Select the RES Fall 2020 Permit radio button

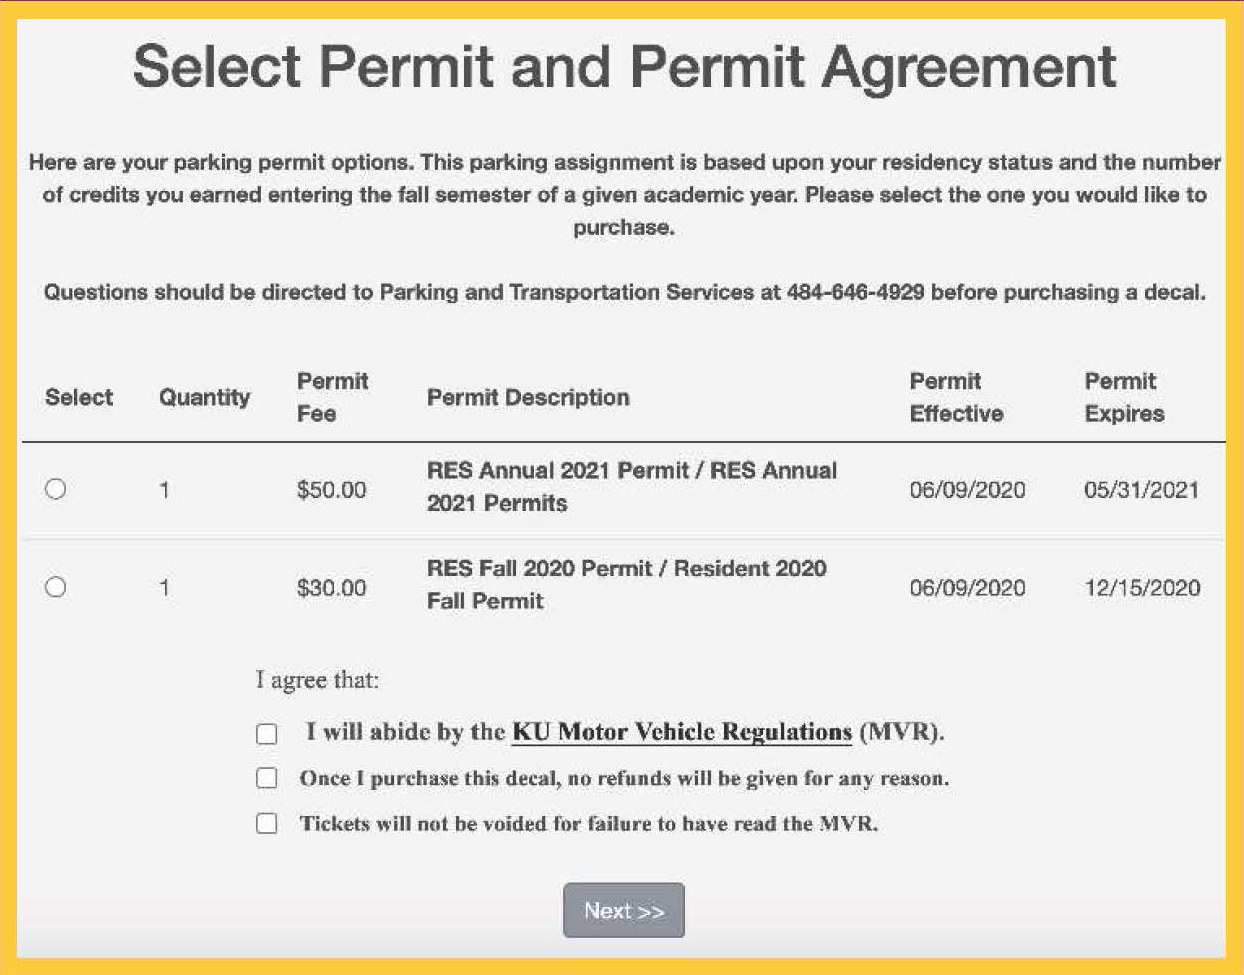[x=56, y=587]
